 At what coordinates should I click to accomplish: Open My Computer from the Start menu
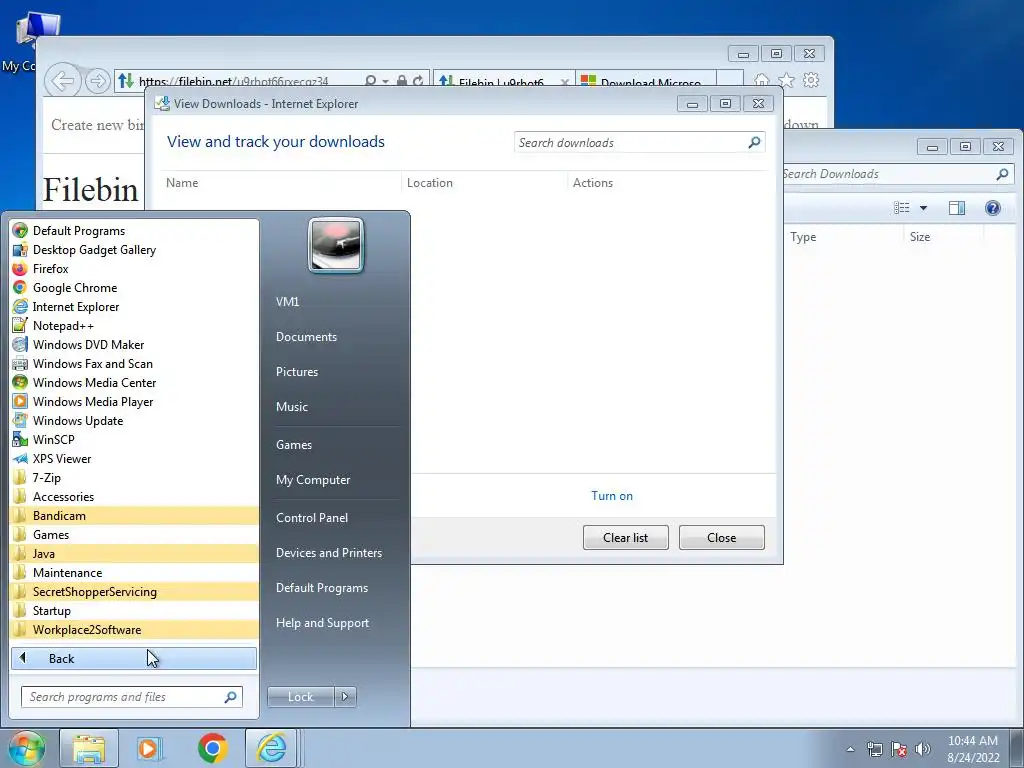(x=313, y=479)
